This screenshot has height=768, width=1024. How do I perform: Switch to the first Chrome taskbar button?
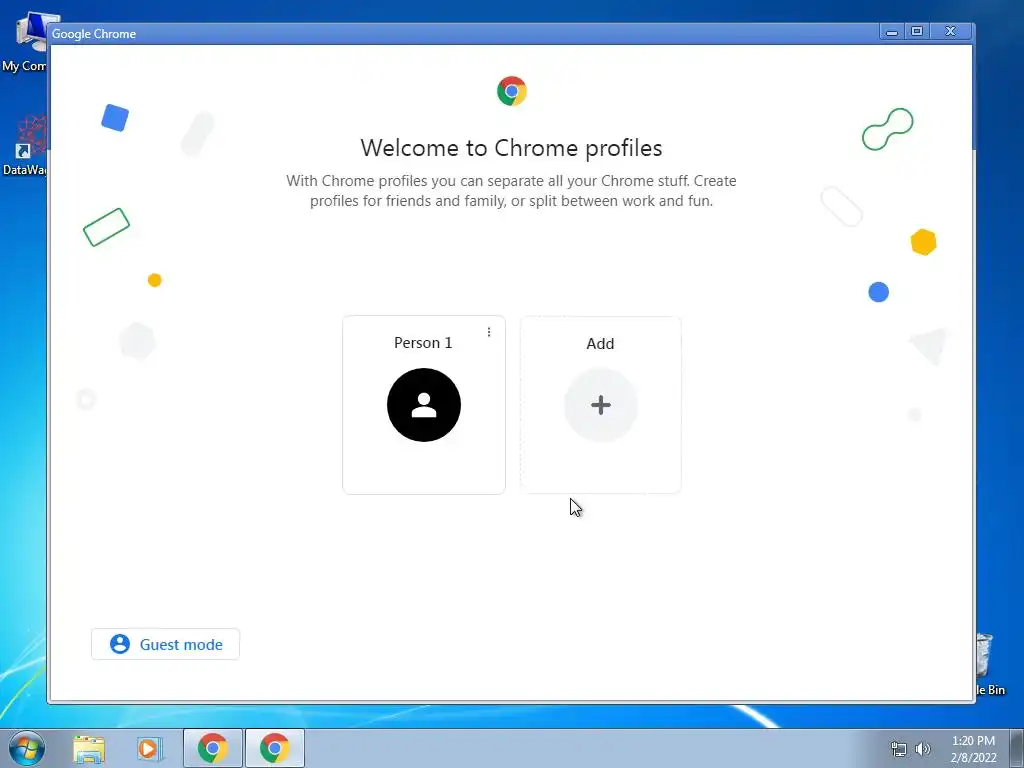[213, 748]
